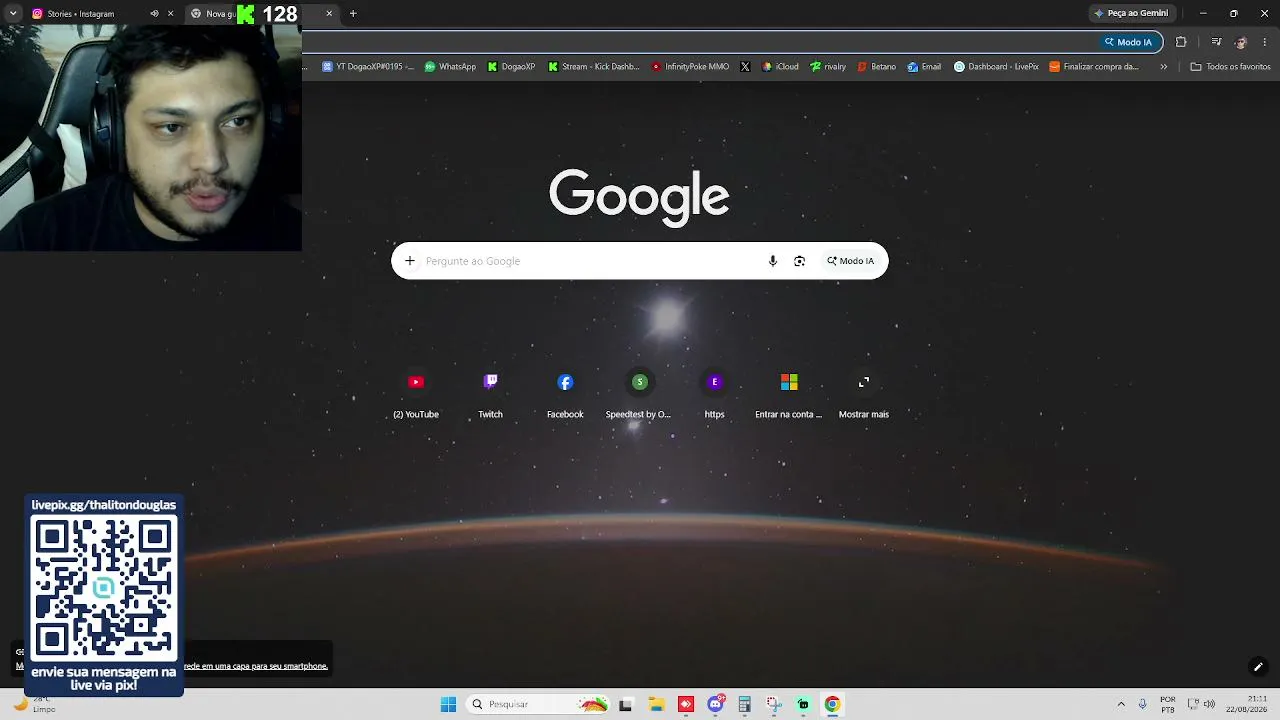
Task: Open Chrome three-dot menu
Action: tap(1265, 42)
